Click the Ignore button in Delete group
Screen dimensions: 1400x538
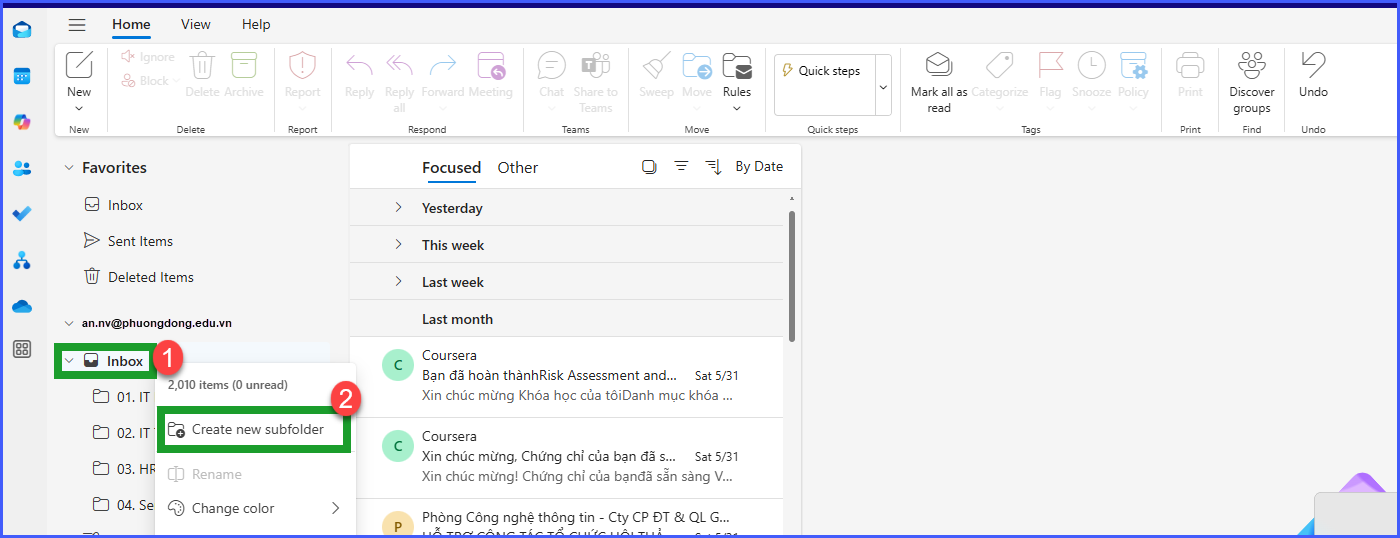148,57
